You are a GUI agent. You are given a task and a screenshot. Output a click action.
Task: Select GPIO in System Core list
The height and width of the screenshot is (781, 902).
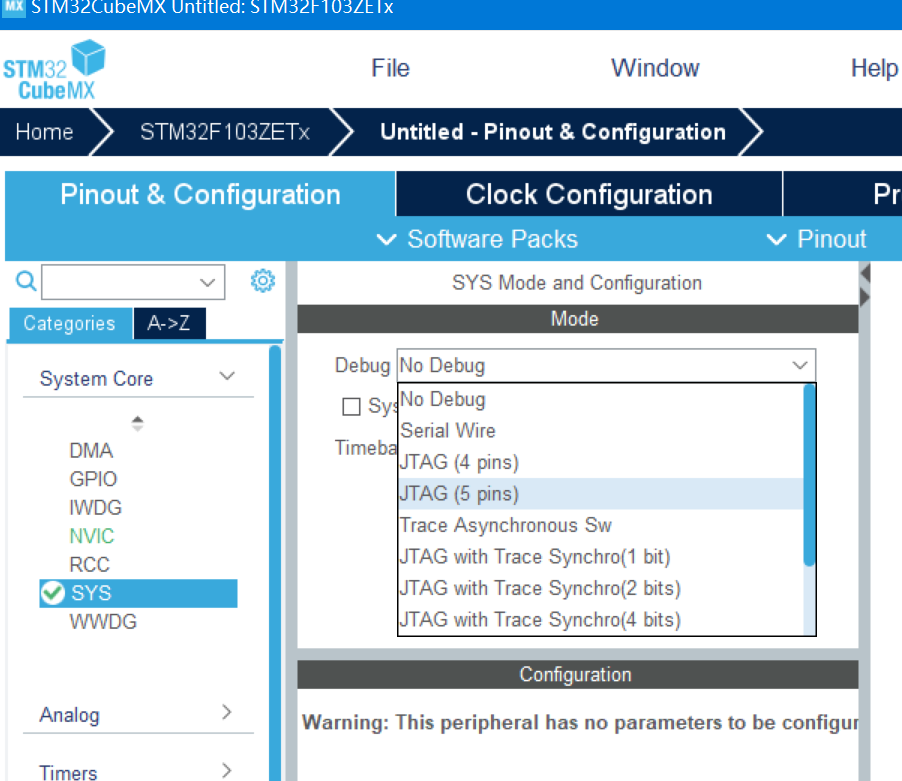coord(93,479)
